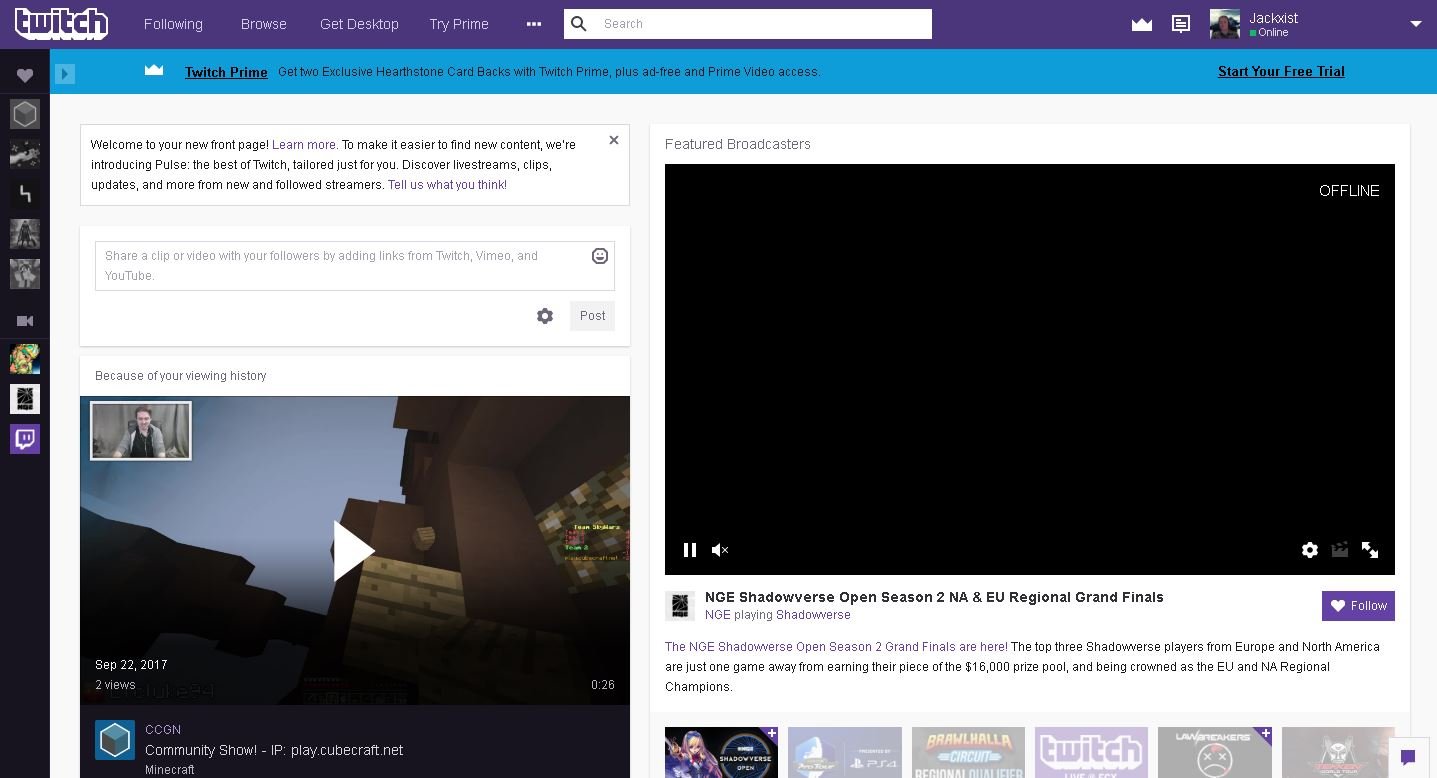Open the colorful character channel in sidebar

tap(25, 359)
